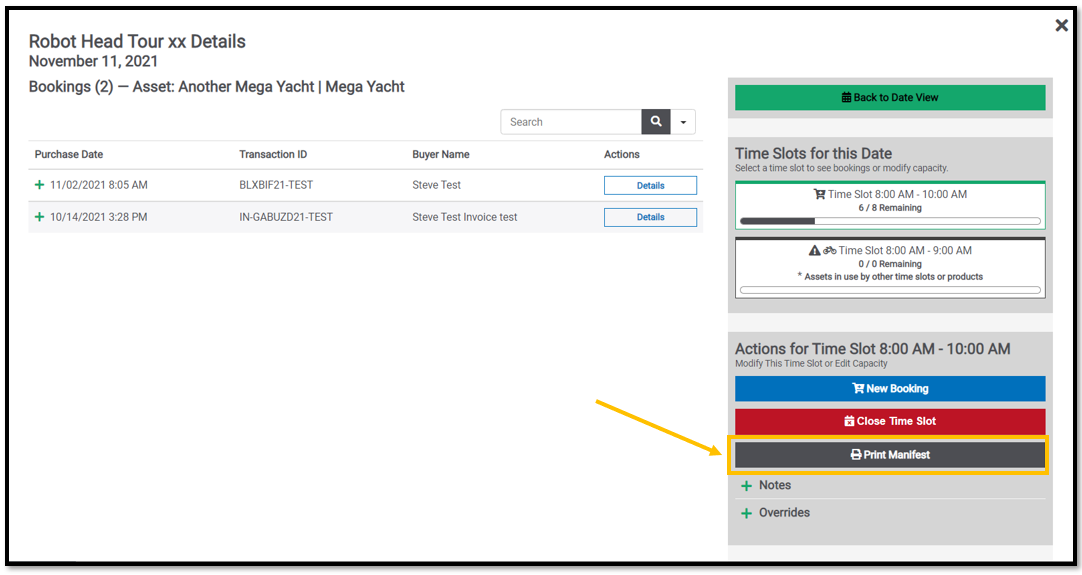
Task: Click calendar-x icon on Close Time Slot
Action: tap(849, 421)
